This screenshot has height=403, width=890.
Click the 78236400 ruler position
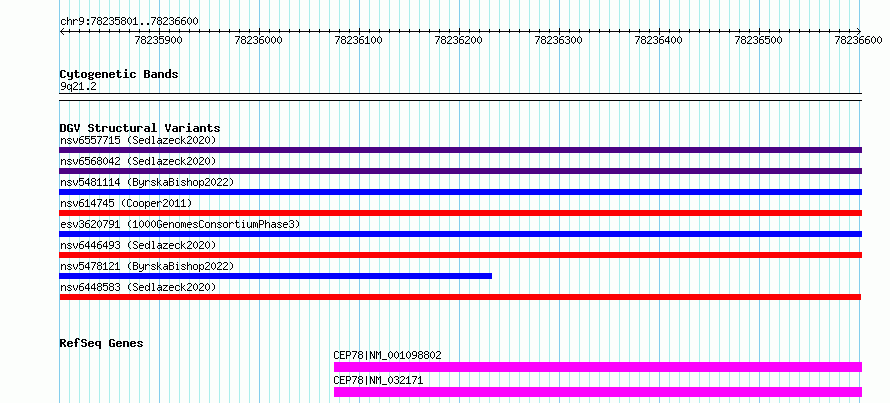coord(659,40)
